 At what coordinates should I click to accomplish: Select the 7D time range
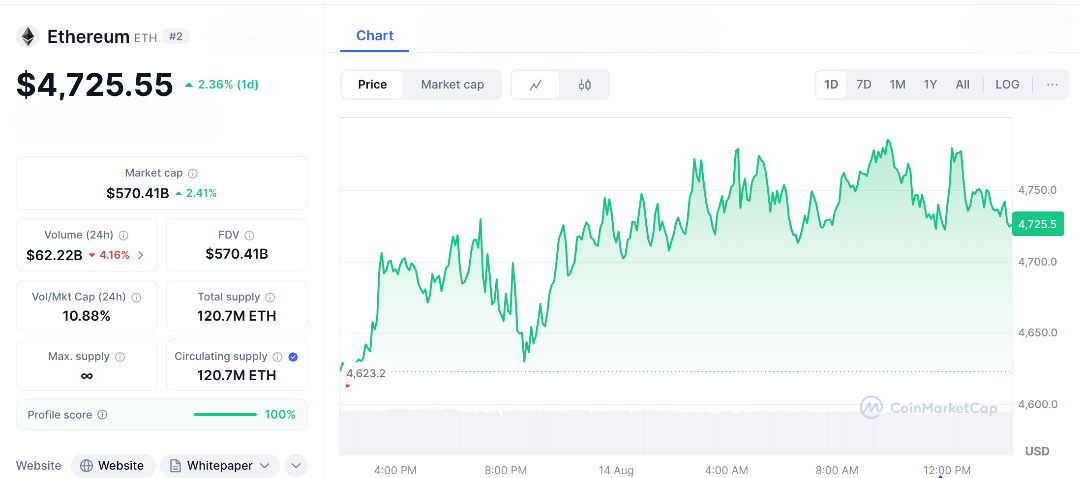click(864, 85)
